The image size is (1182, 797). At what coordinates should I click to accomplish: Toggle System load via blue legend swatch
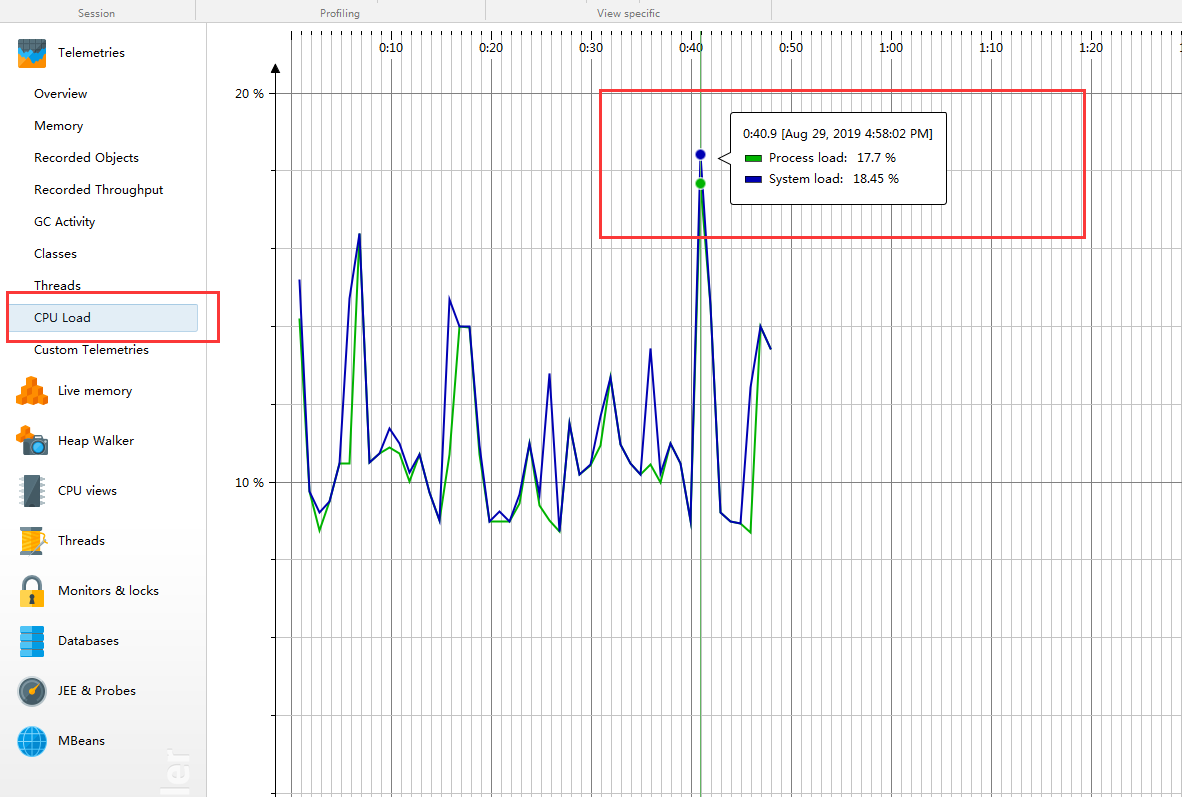coord(752,178)
